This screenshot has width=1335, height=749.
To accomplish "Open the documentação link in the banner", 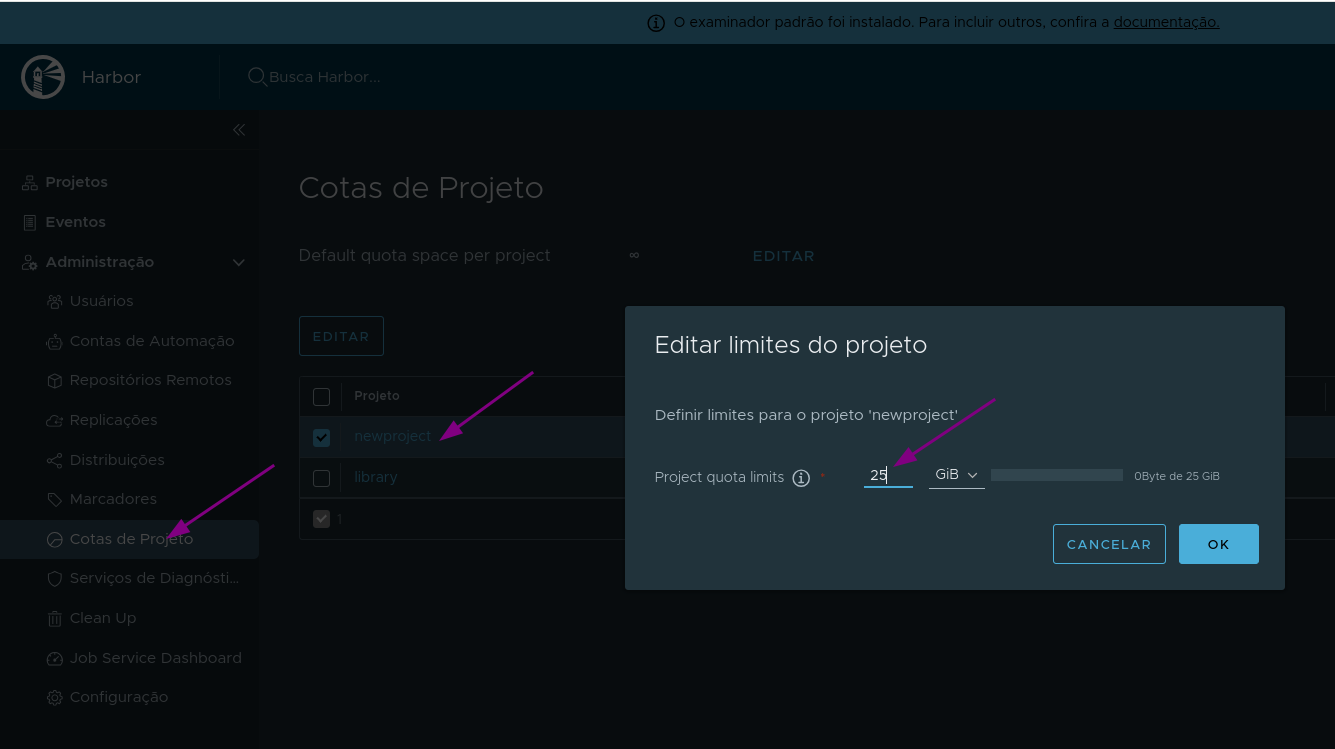I will click(x=1166, y=21).
